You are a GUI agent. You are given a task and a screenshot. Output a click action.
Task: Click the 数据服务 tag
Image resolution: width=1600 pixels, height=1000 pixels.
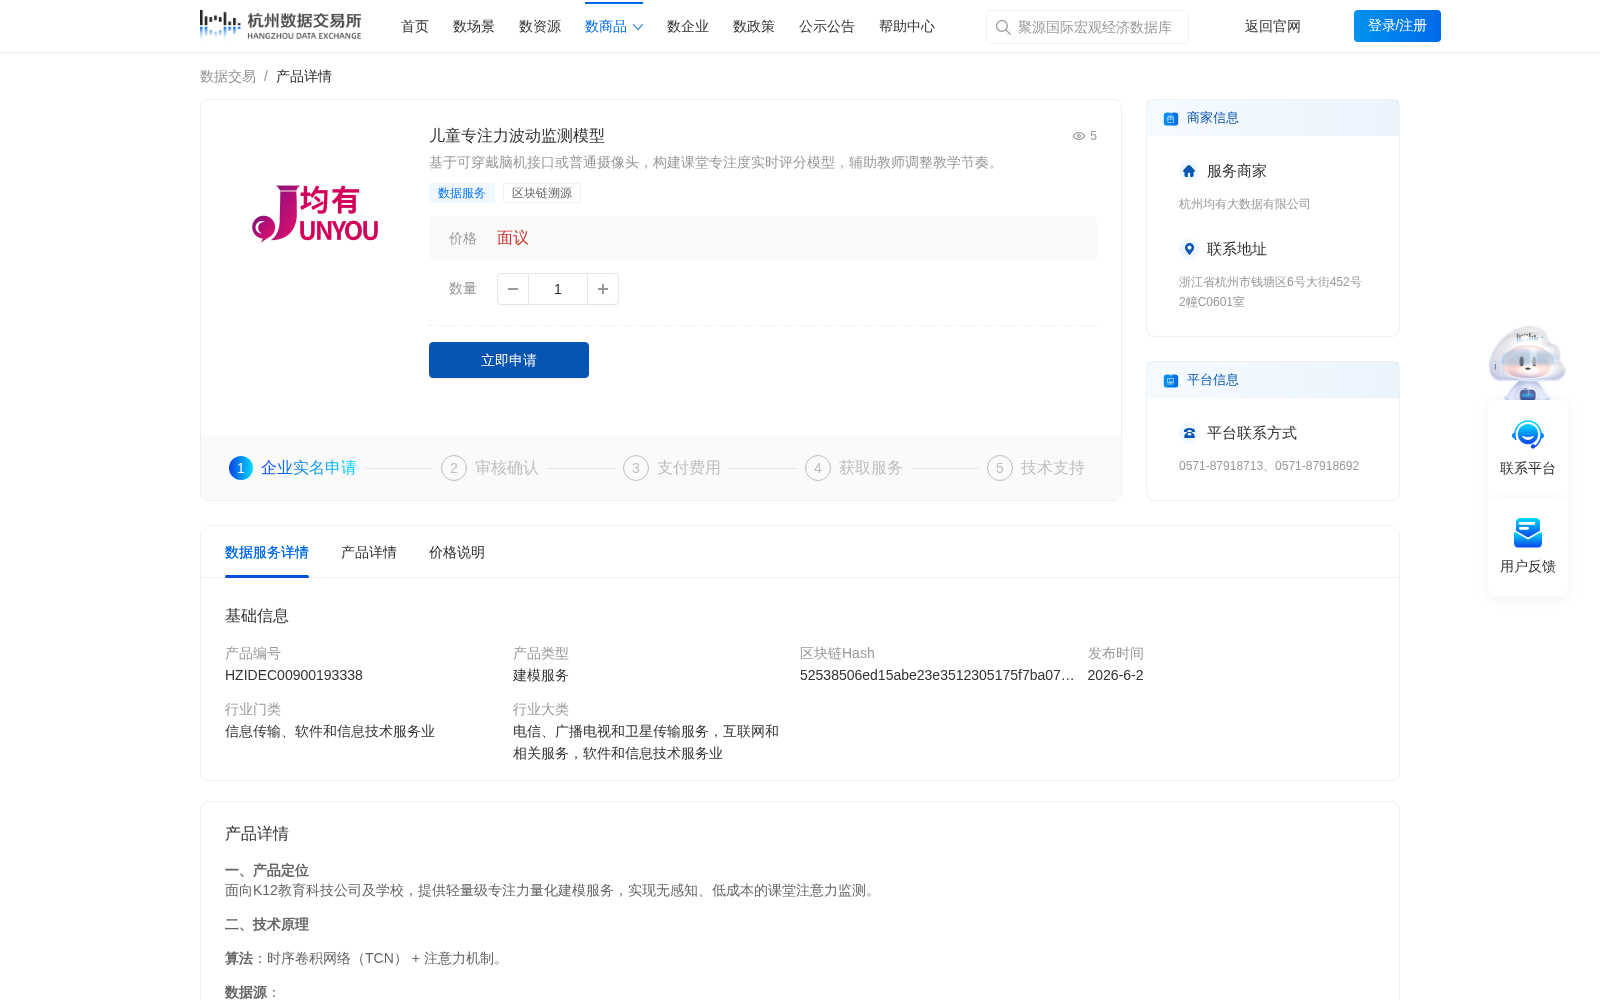[x=462, y=193]
